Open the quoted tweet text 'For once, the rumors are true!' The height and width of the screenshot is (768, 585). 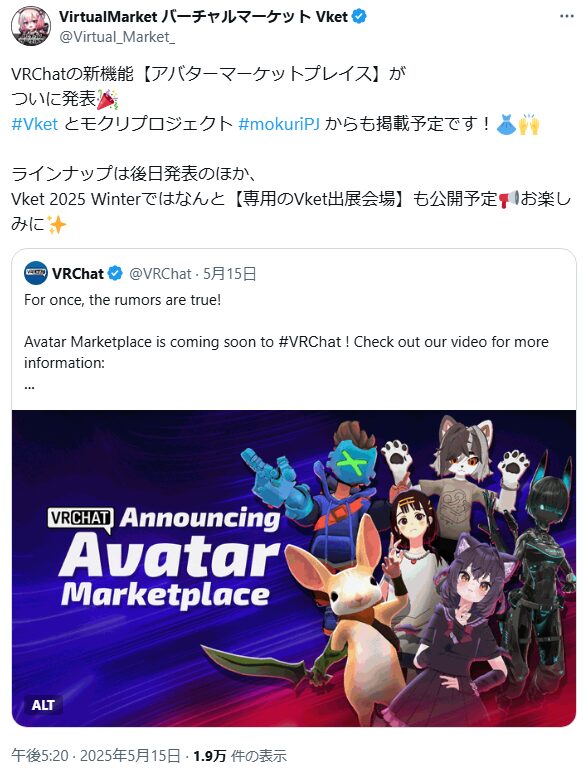tap(122, 300)
